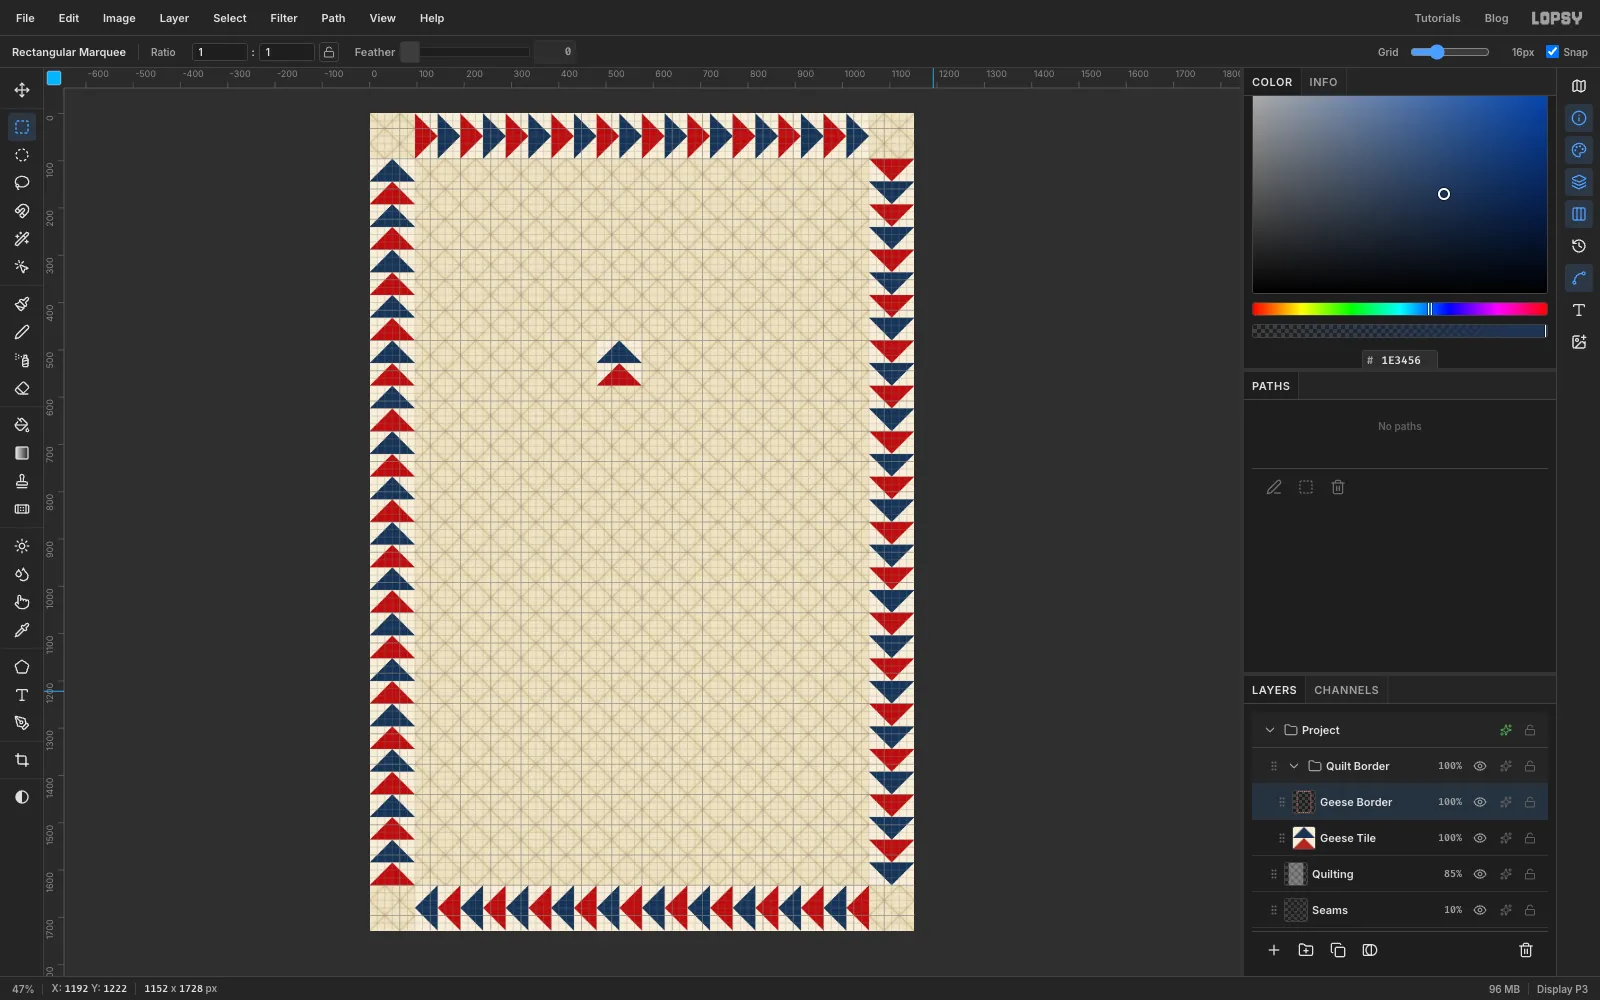This screenshot has width=1600, height=1000.
Task: Collapse the Project group
Action: [1270, 730]
